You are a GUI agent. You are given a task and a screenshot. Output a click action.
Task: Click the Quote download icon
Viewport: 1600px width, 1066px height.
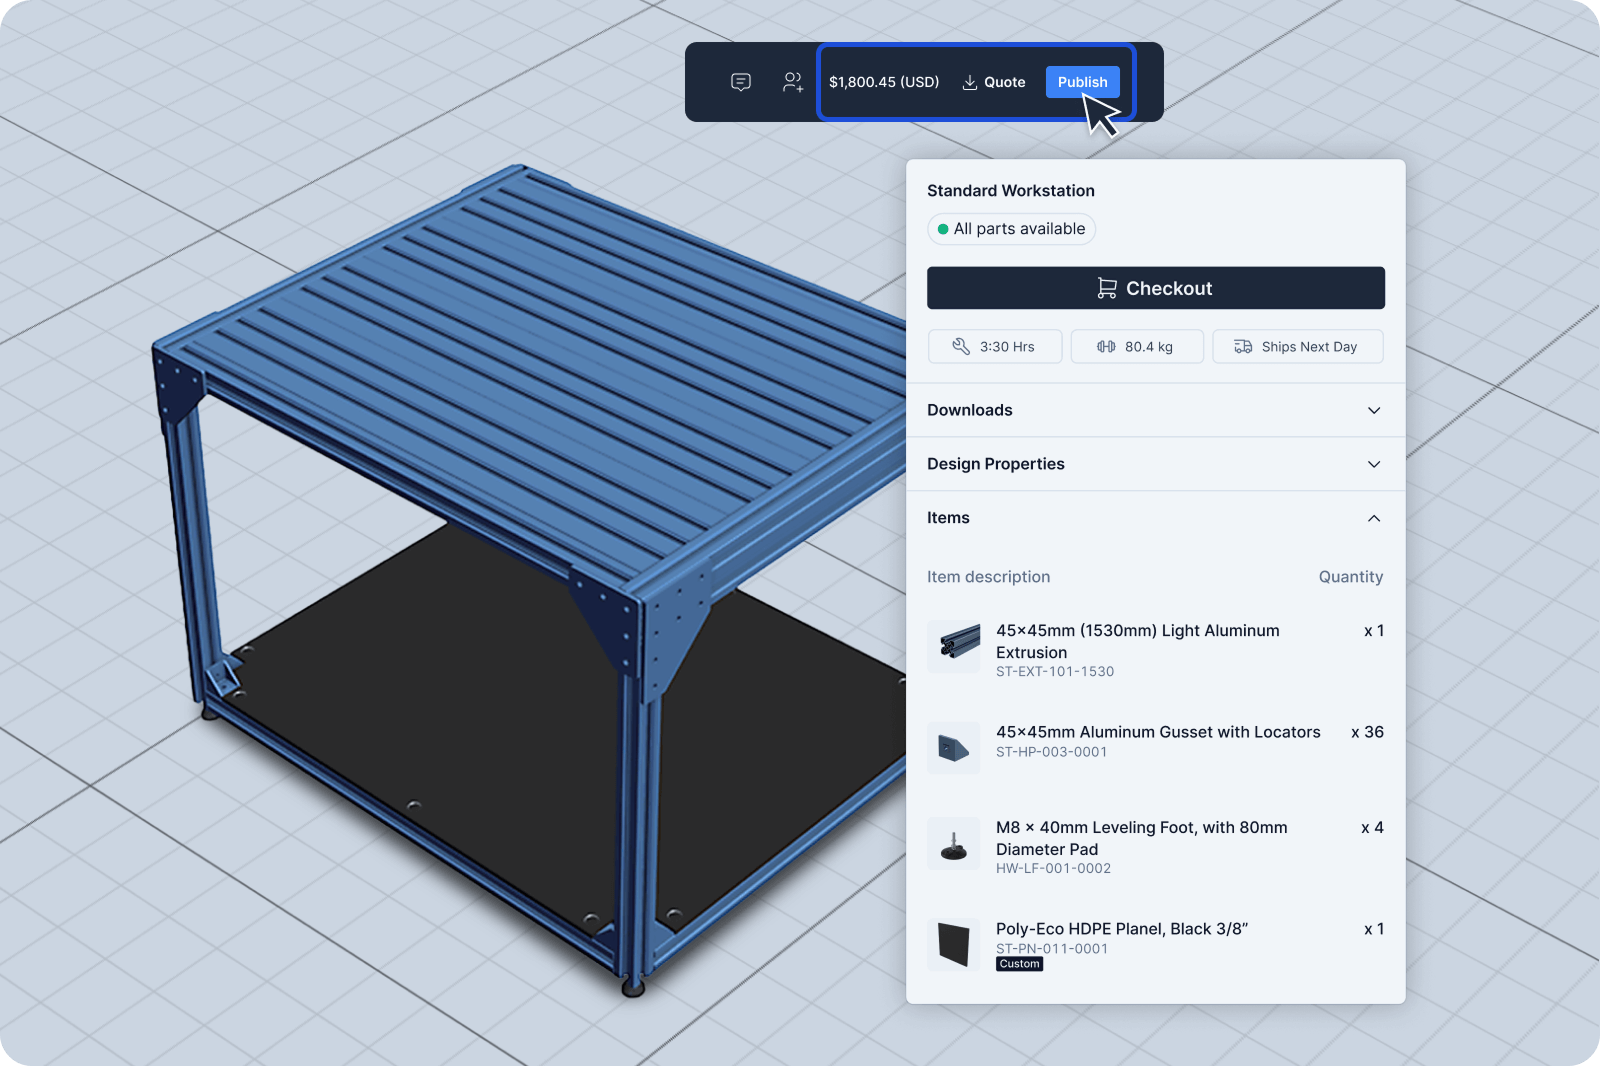pyautogui.click(x=969, y=82)
